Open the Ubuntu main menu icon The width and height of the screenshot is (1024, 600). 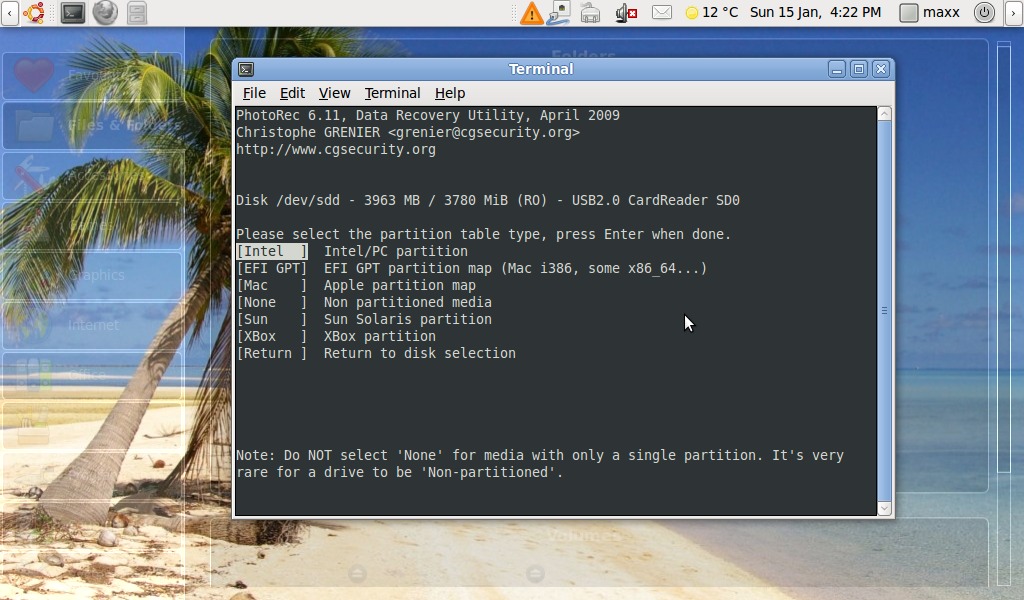point(34,12)
